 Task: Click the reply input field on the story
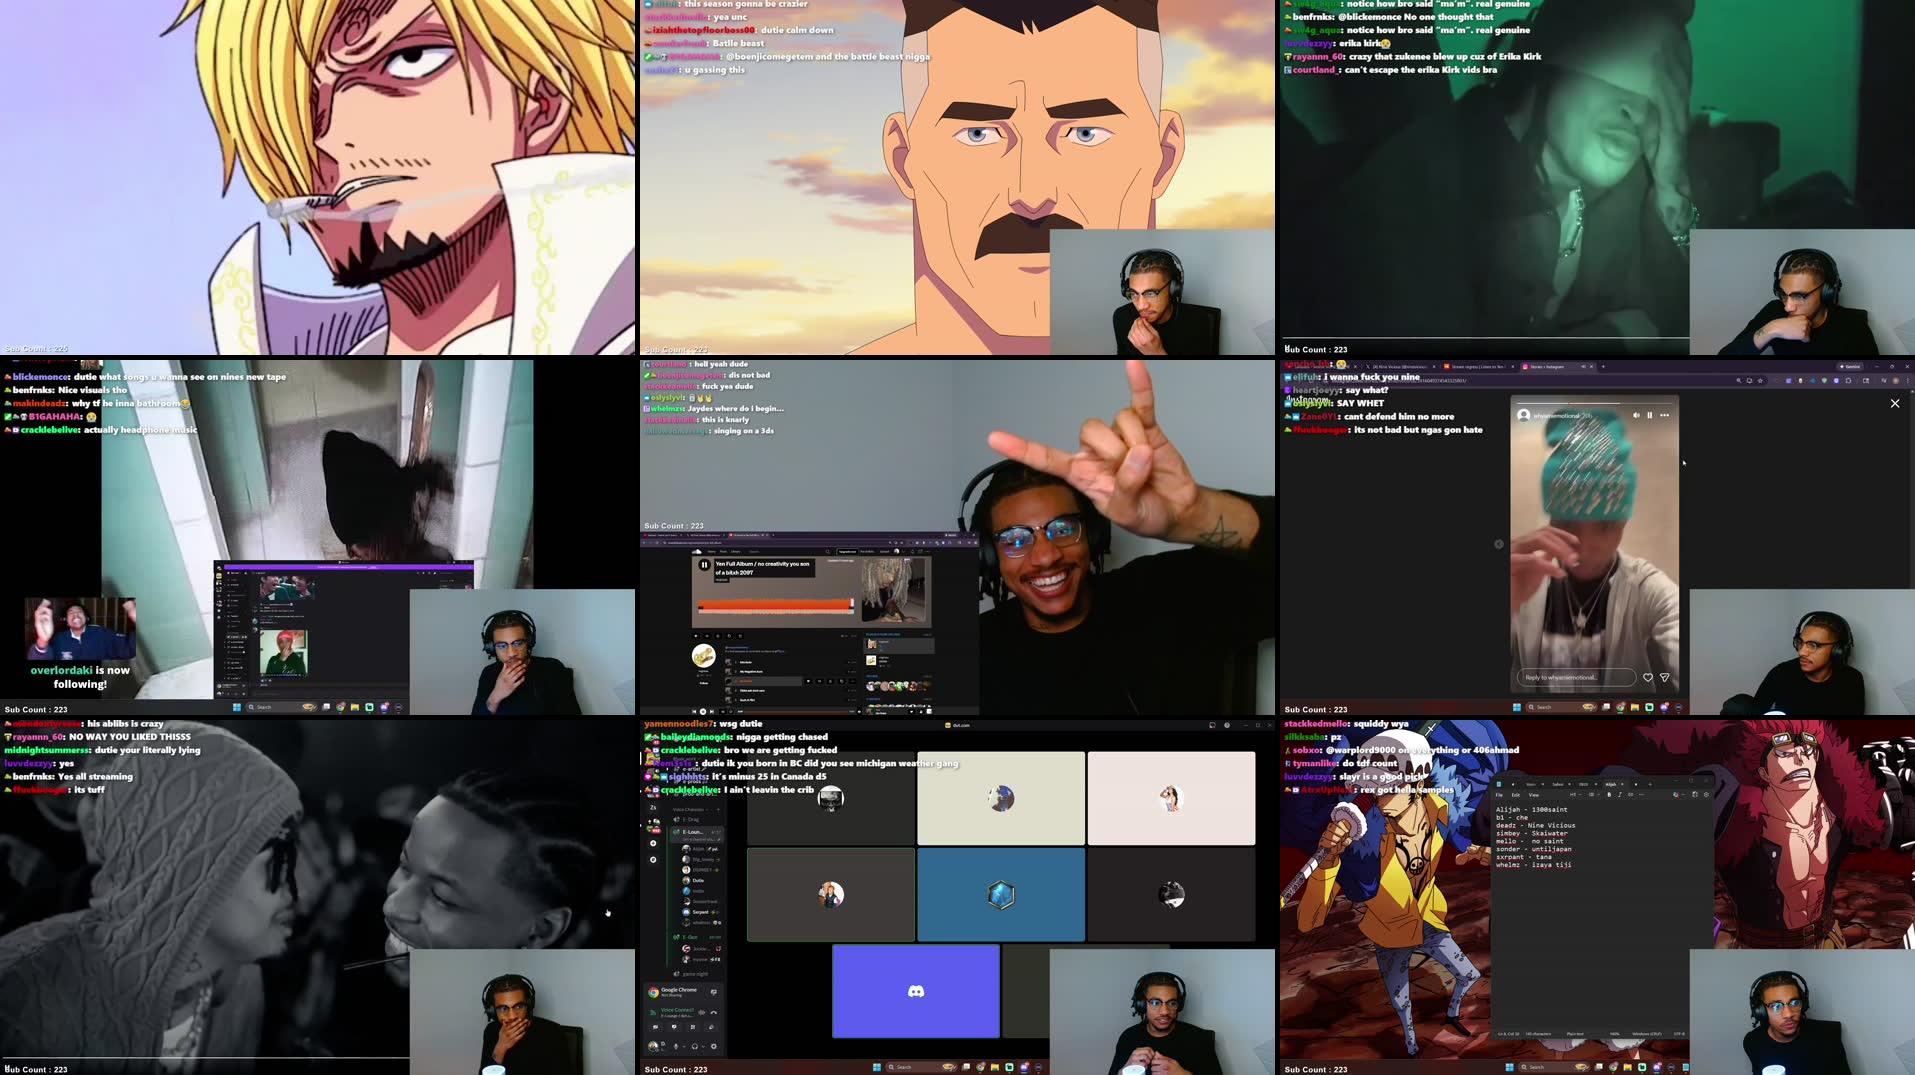[x=1577, y=677]
